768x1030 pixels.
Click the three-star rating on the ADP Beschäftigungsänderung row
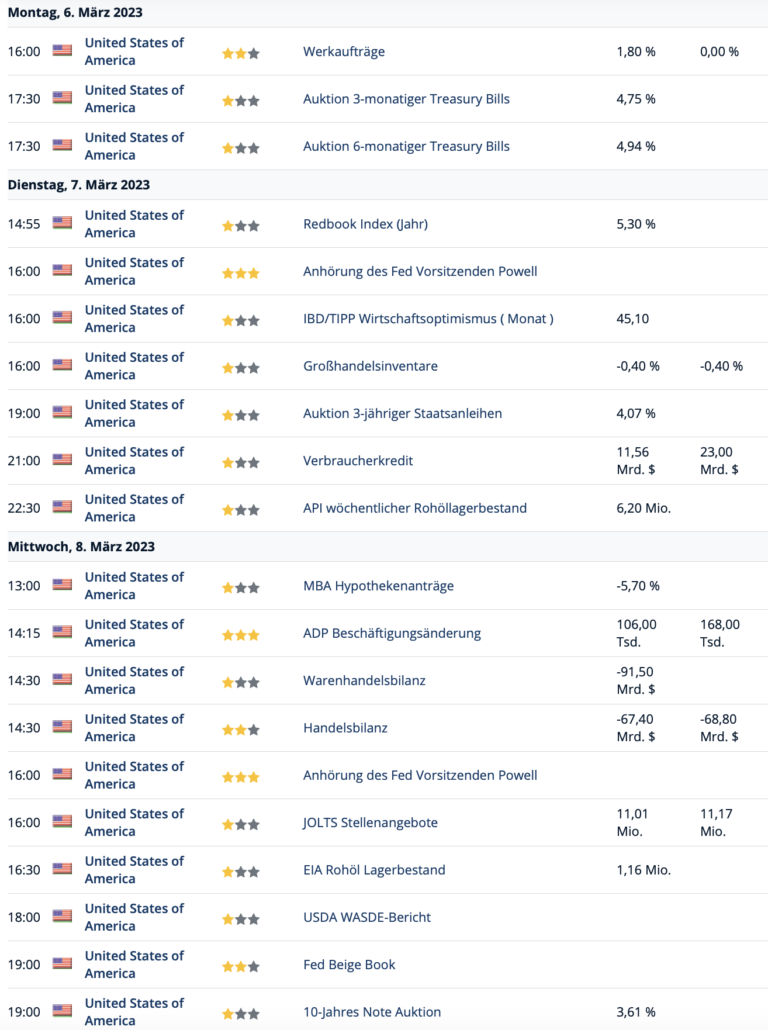(x=240, y=635)
